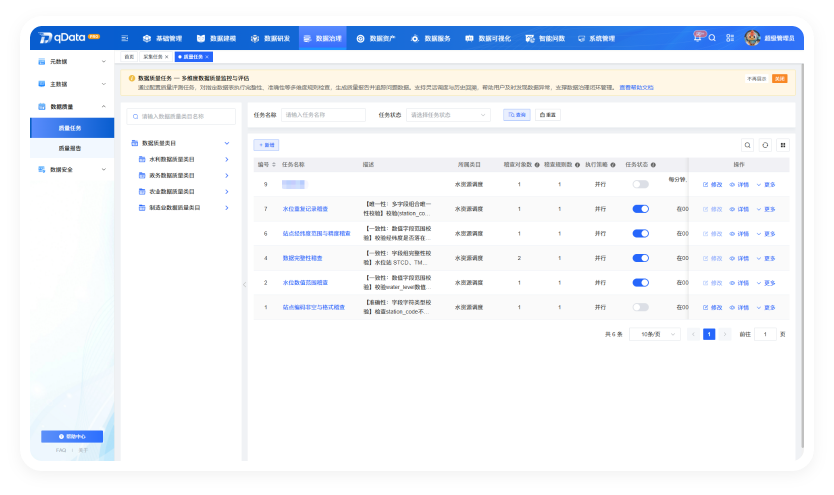Disable status switch for 数据完整性稽查

click(x=640, y=258)
